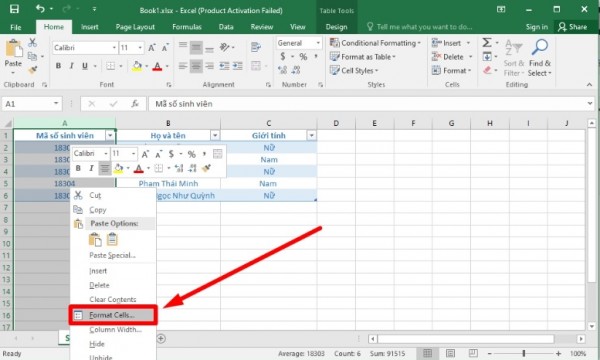Click the AutoSum sigma icon
This screenshot has height=360, width=600.
click(487, 42)
